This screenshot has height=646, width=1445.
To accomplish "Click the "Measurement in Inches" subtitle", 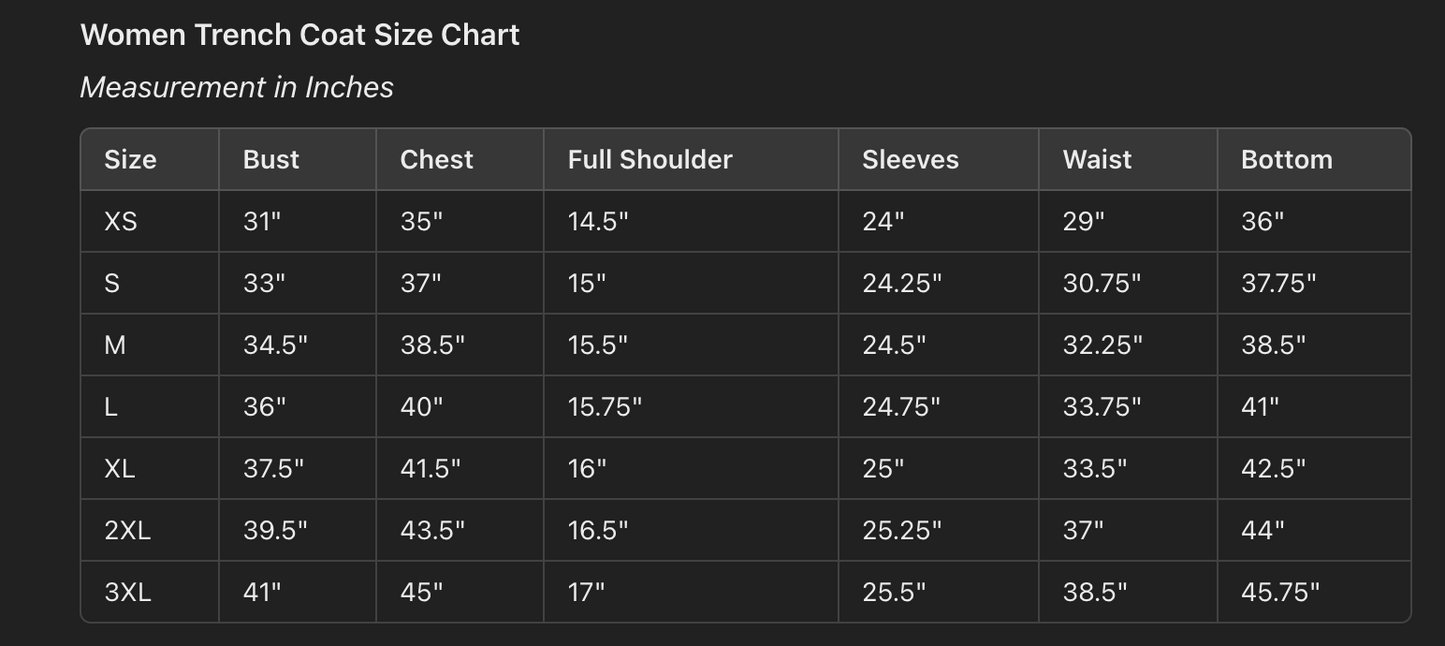I will click(x=236, y=88).
